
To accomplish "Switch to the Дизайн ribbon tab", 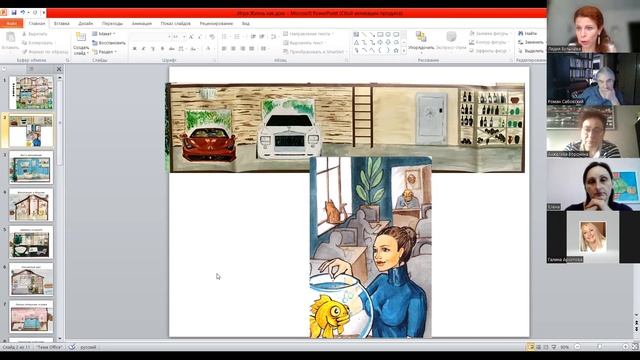I will point(85,23).
